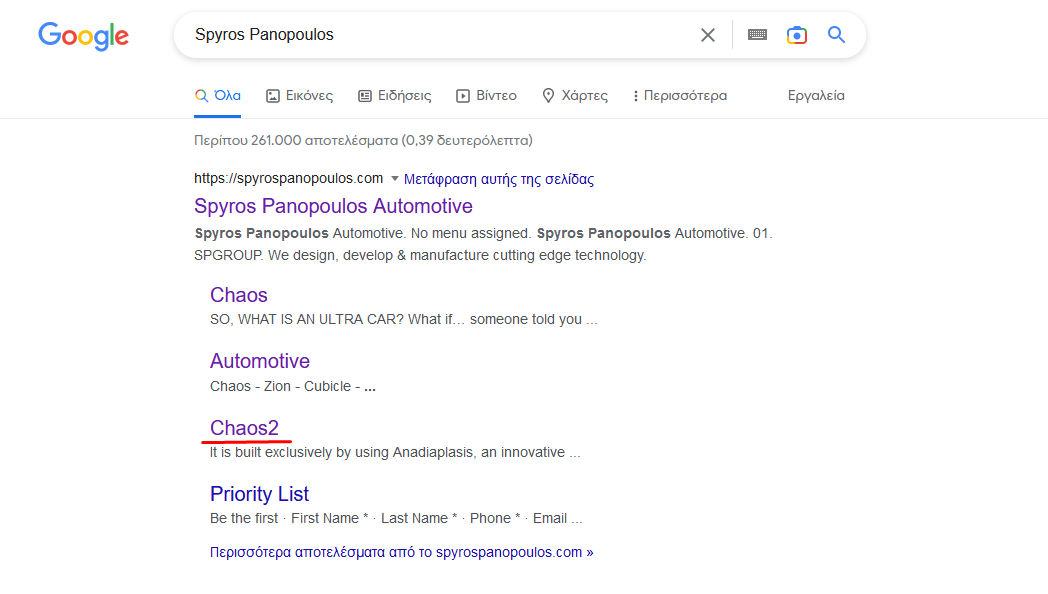Open more results from spyrospanopoulos.com link
The width and height of the screenshot is (1048, 594).
coord(402,552)
